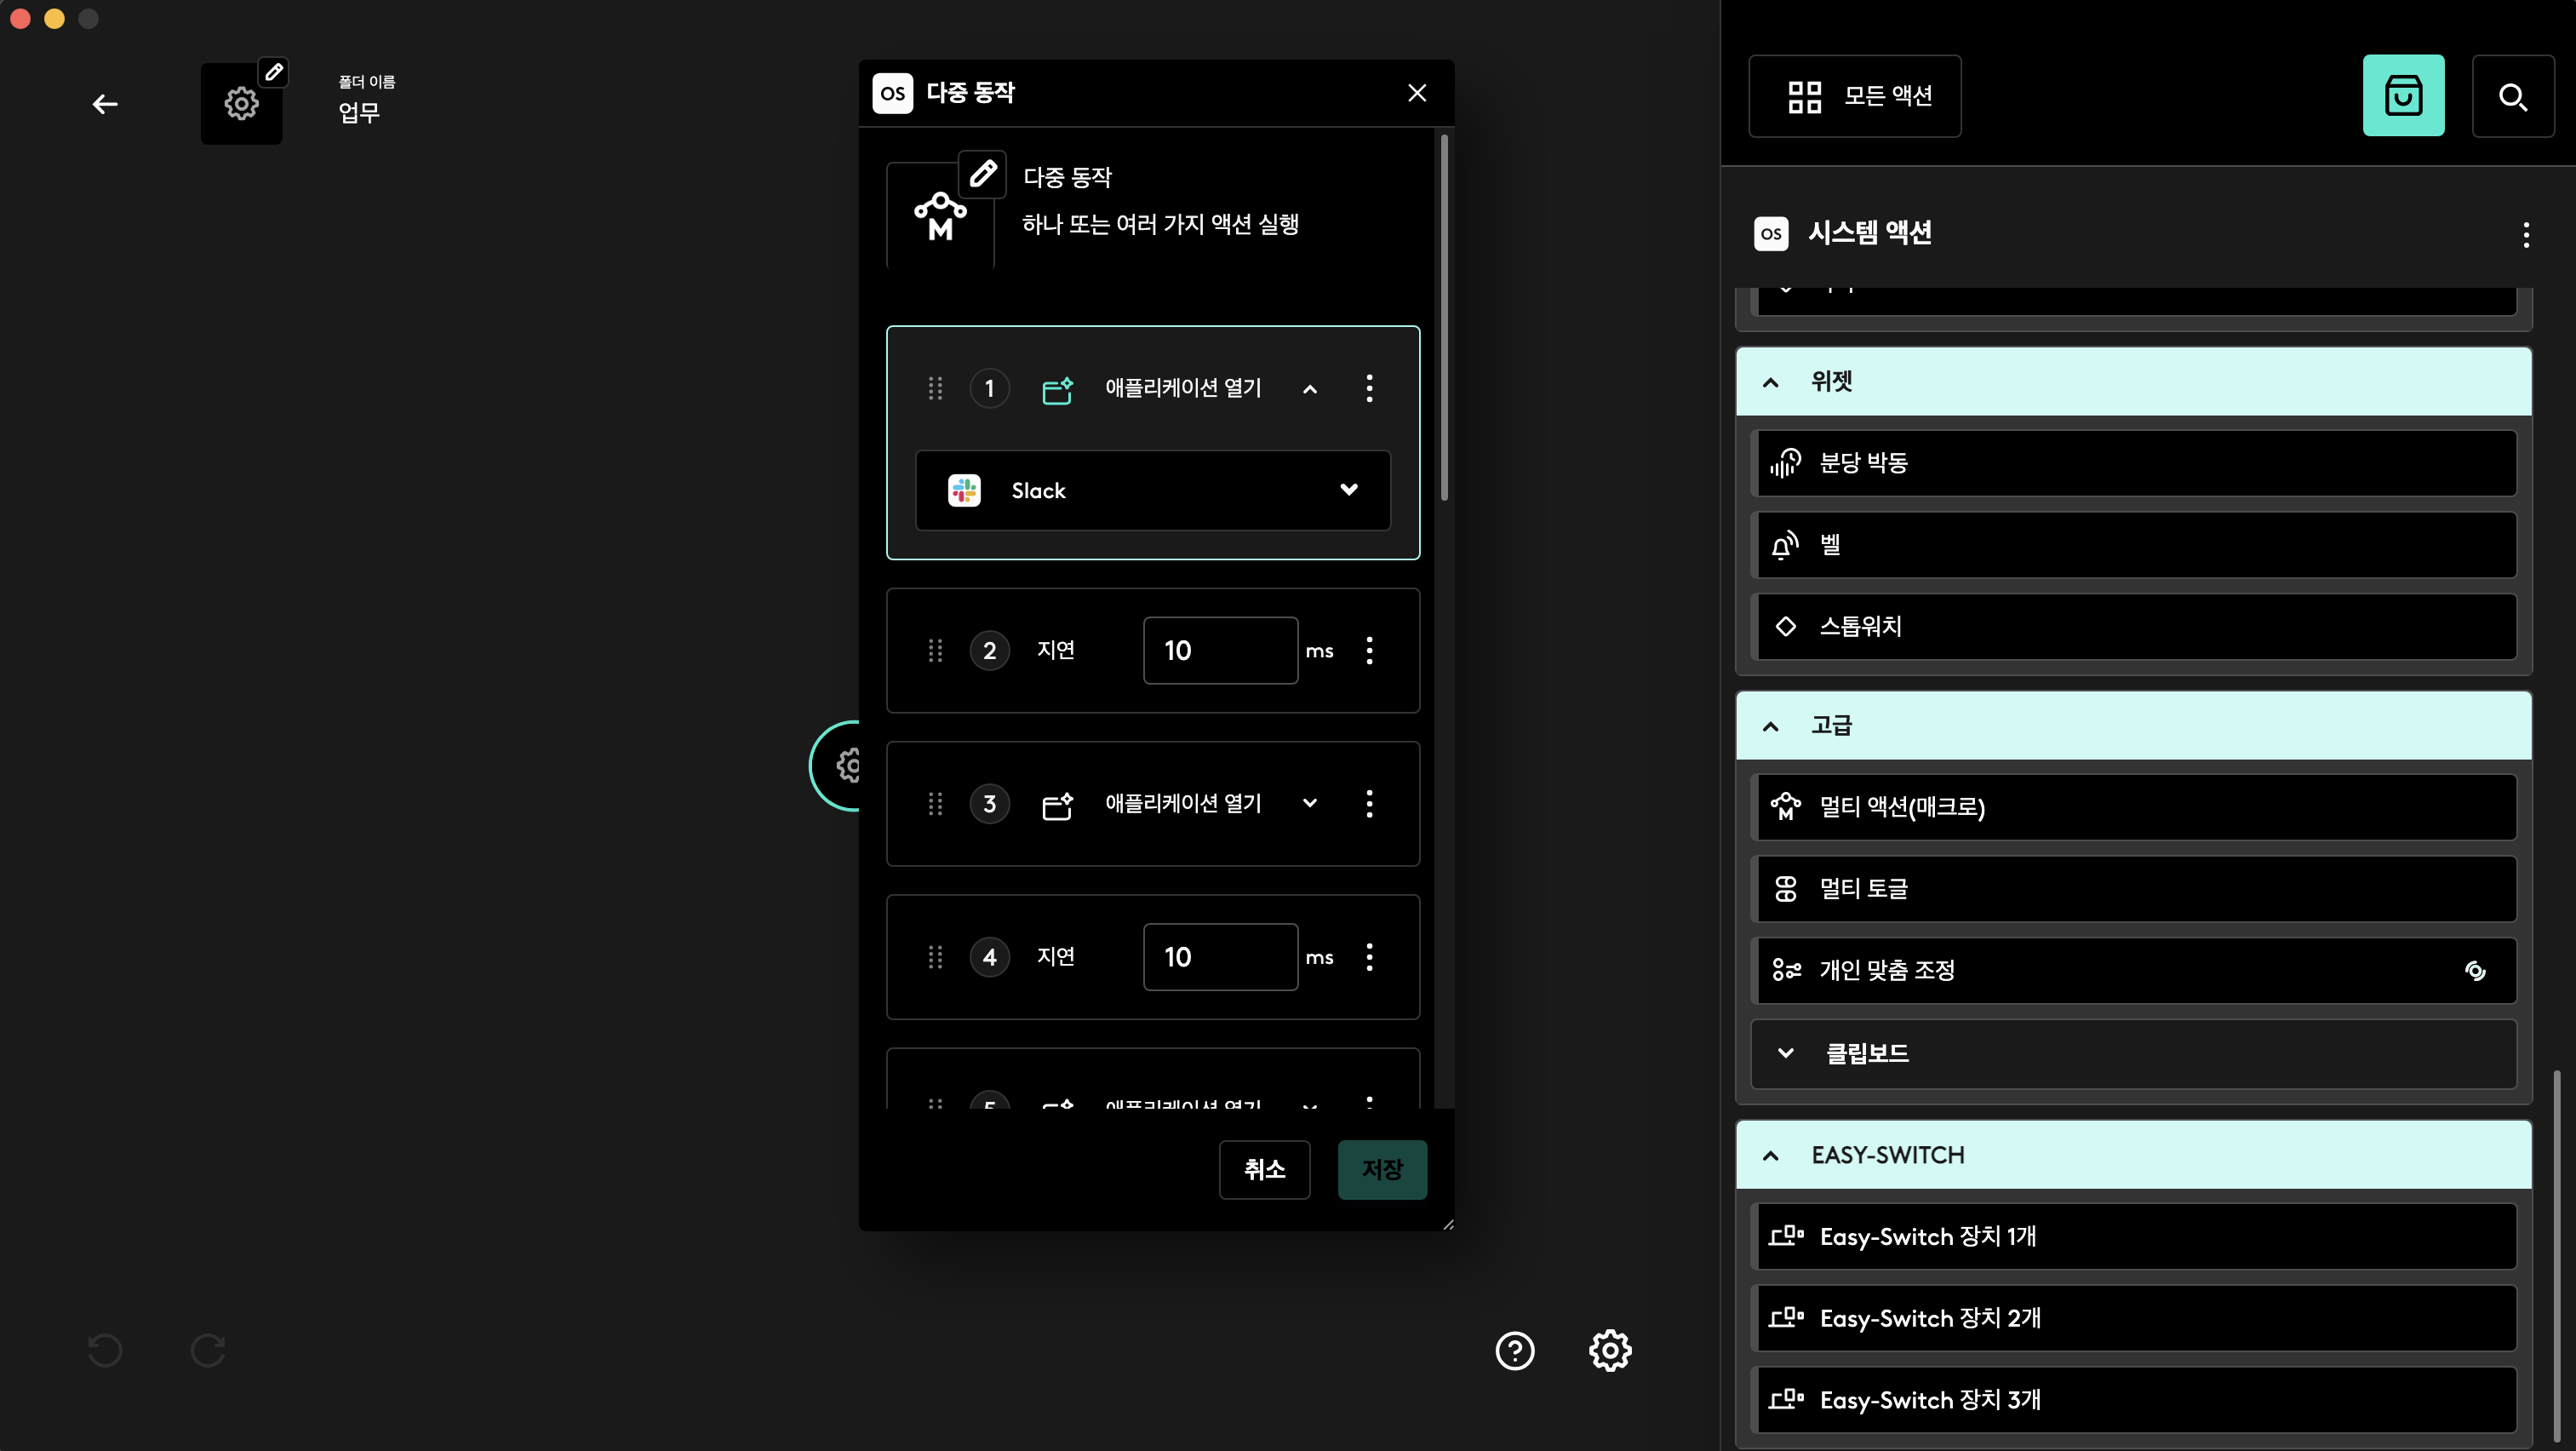
Task: Click the edit pencil on the folder icon
Action: [274, 72]
